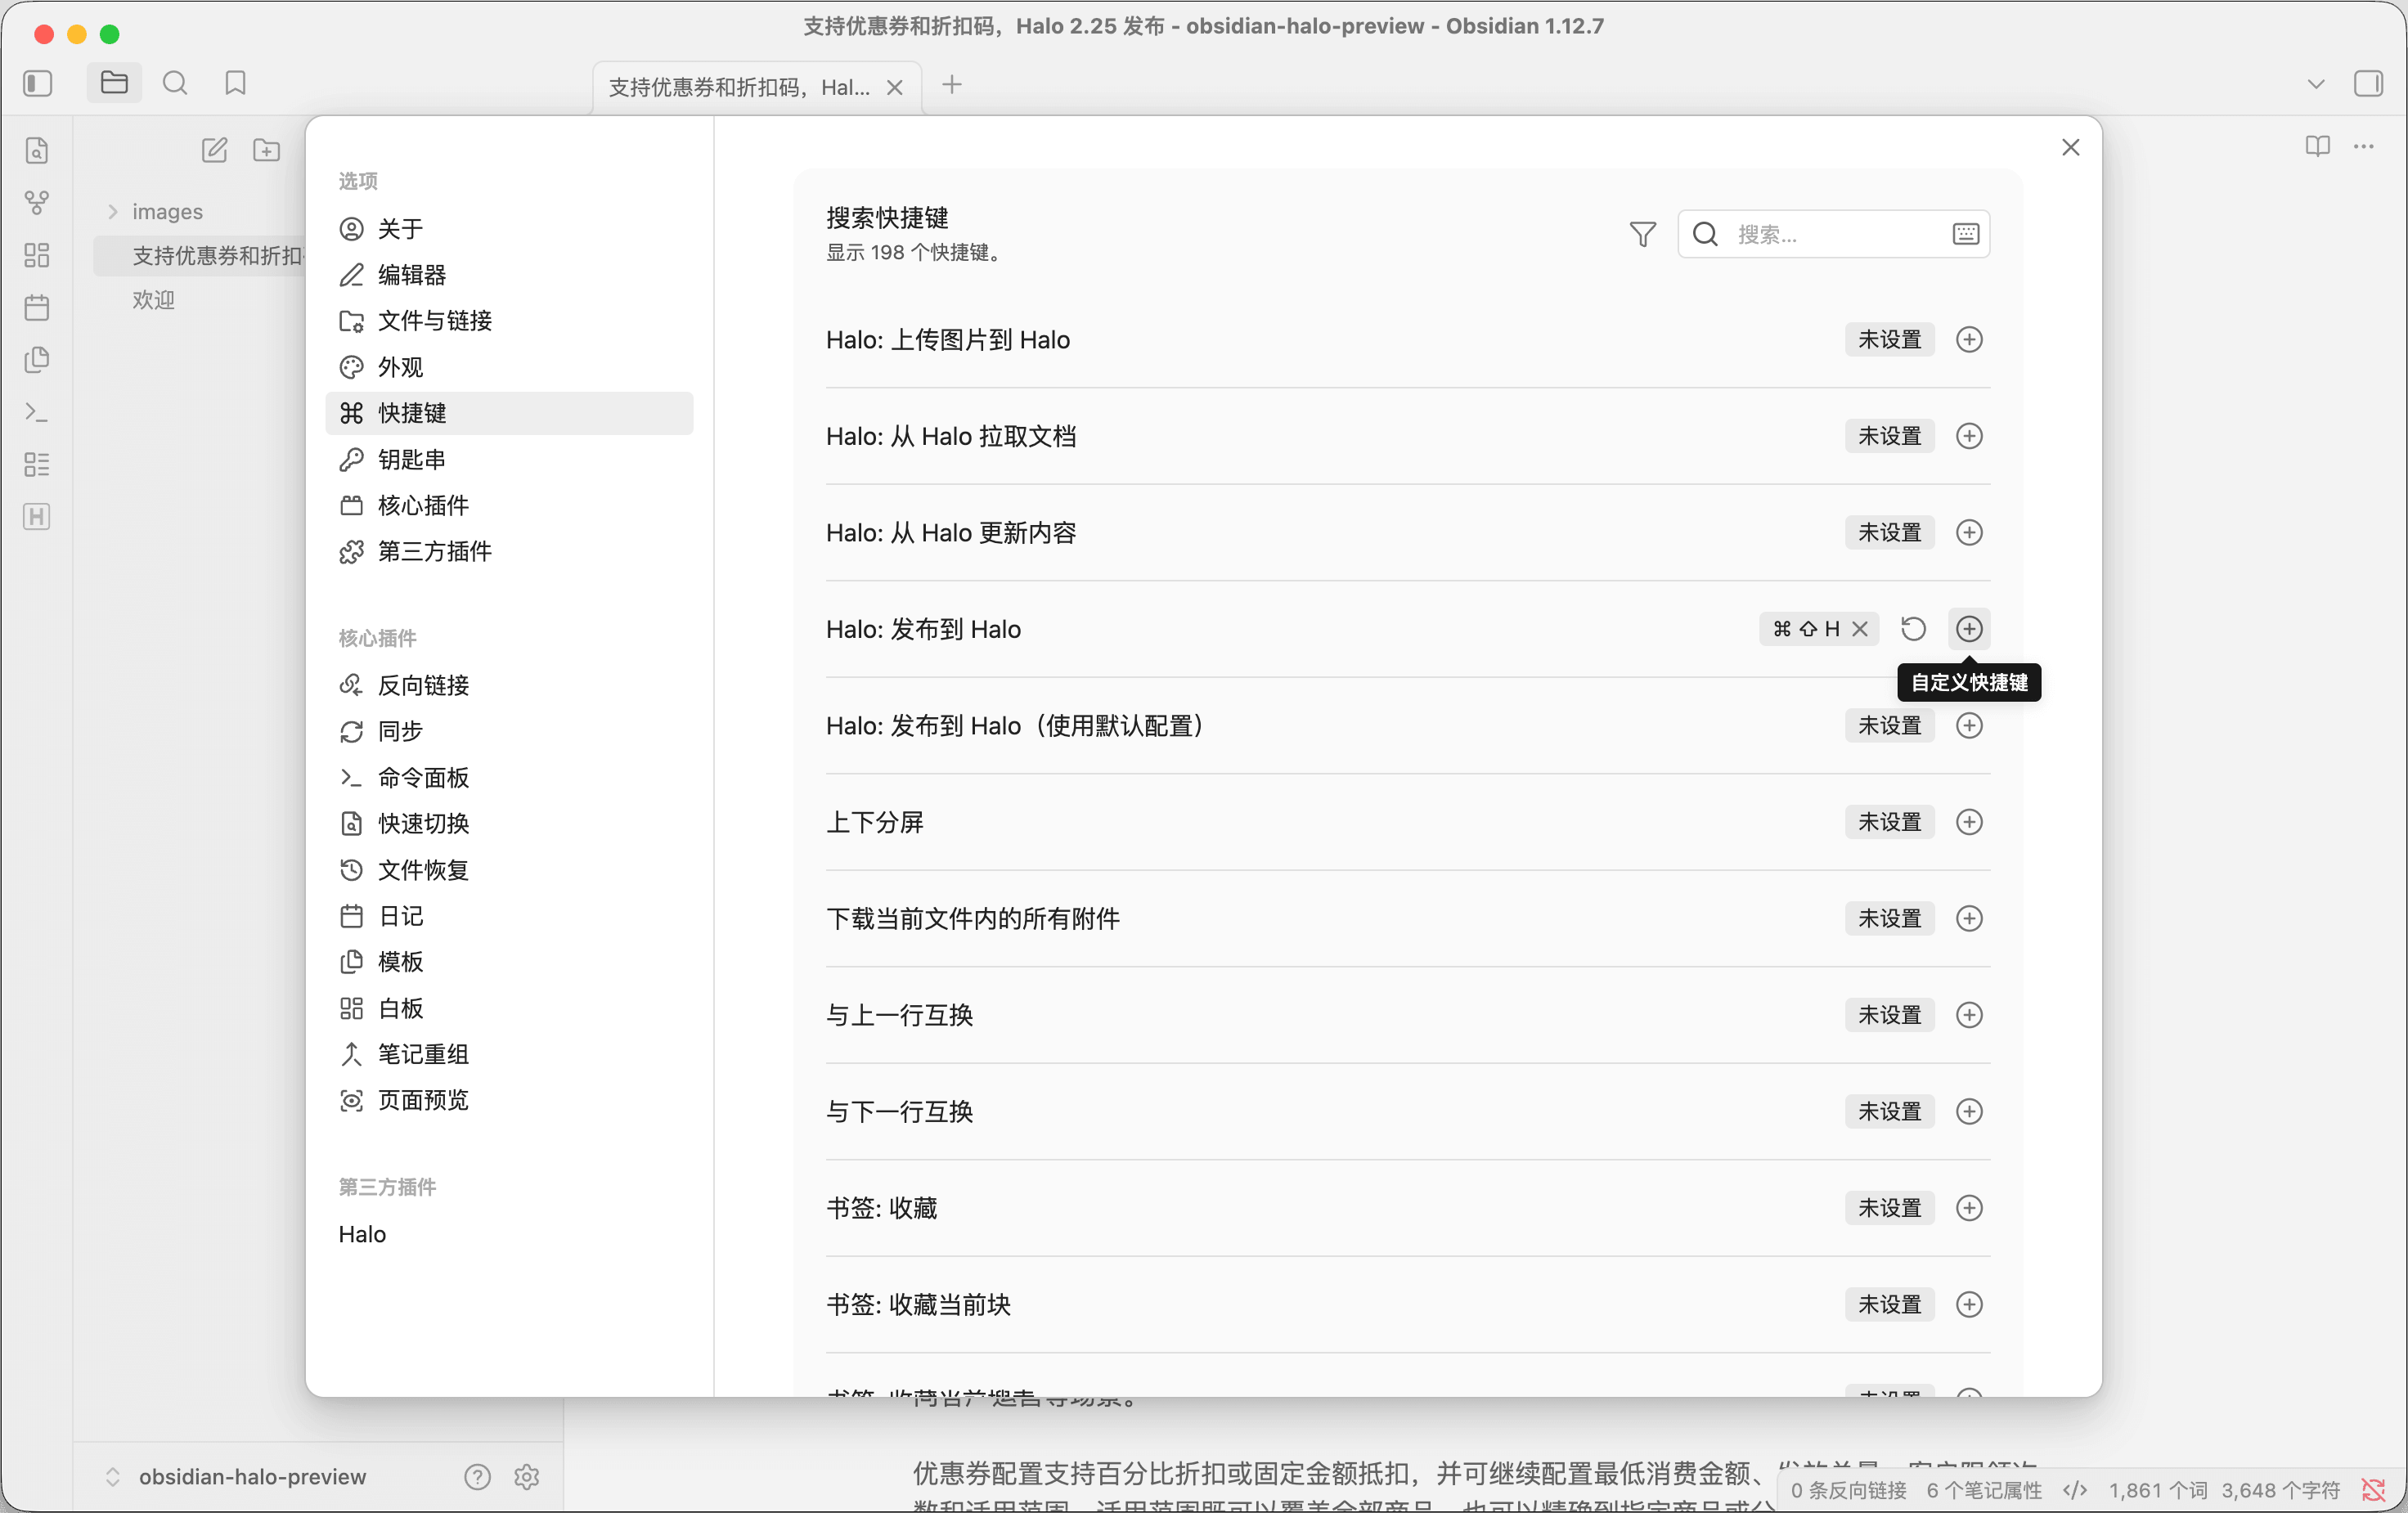Open Halo third-party plugin settings
2408x1513 pixels.
(509, 1235)
